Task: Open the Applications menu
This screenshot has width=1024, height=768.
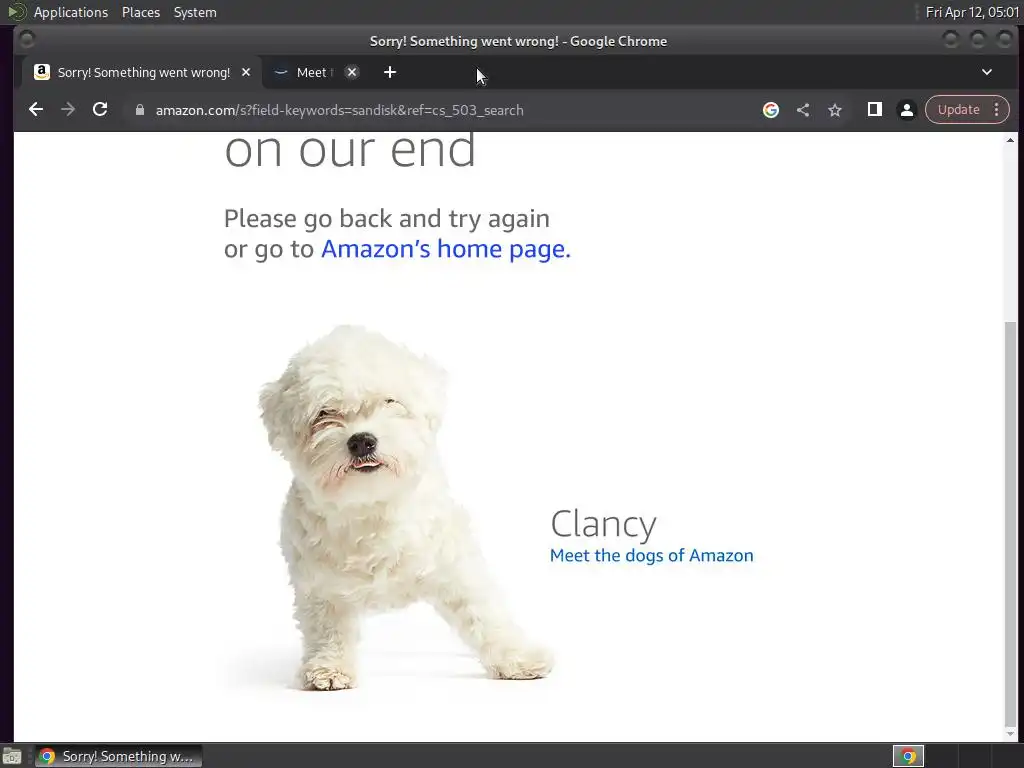Action: coord(71,12)
